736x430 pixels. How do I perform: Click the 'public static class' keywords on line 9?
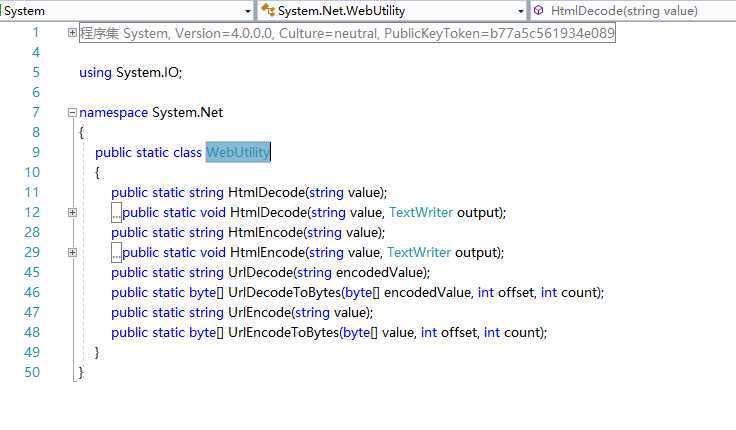[148, 153]
